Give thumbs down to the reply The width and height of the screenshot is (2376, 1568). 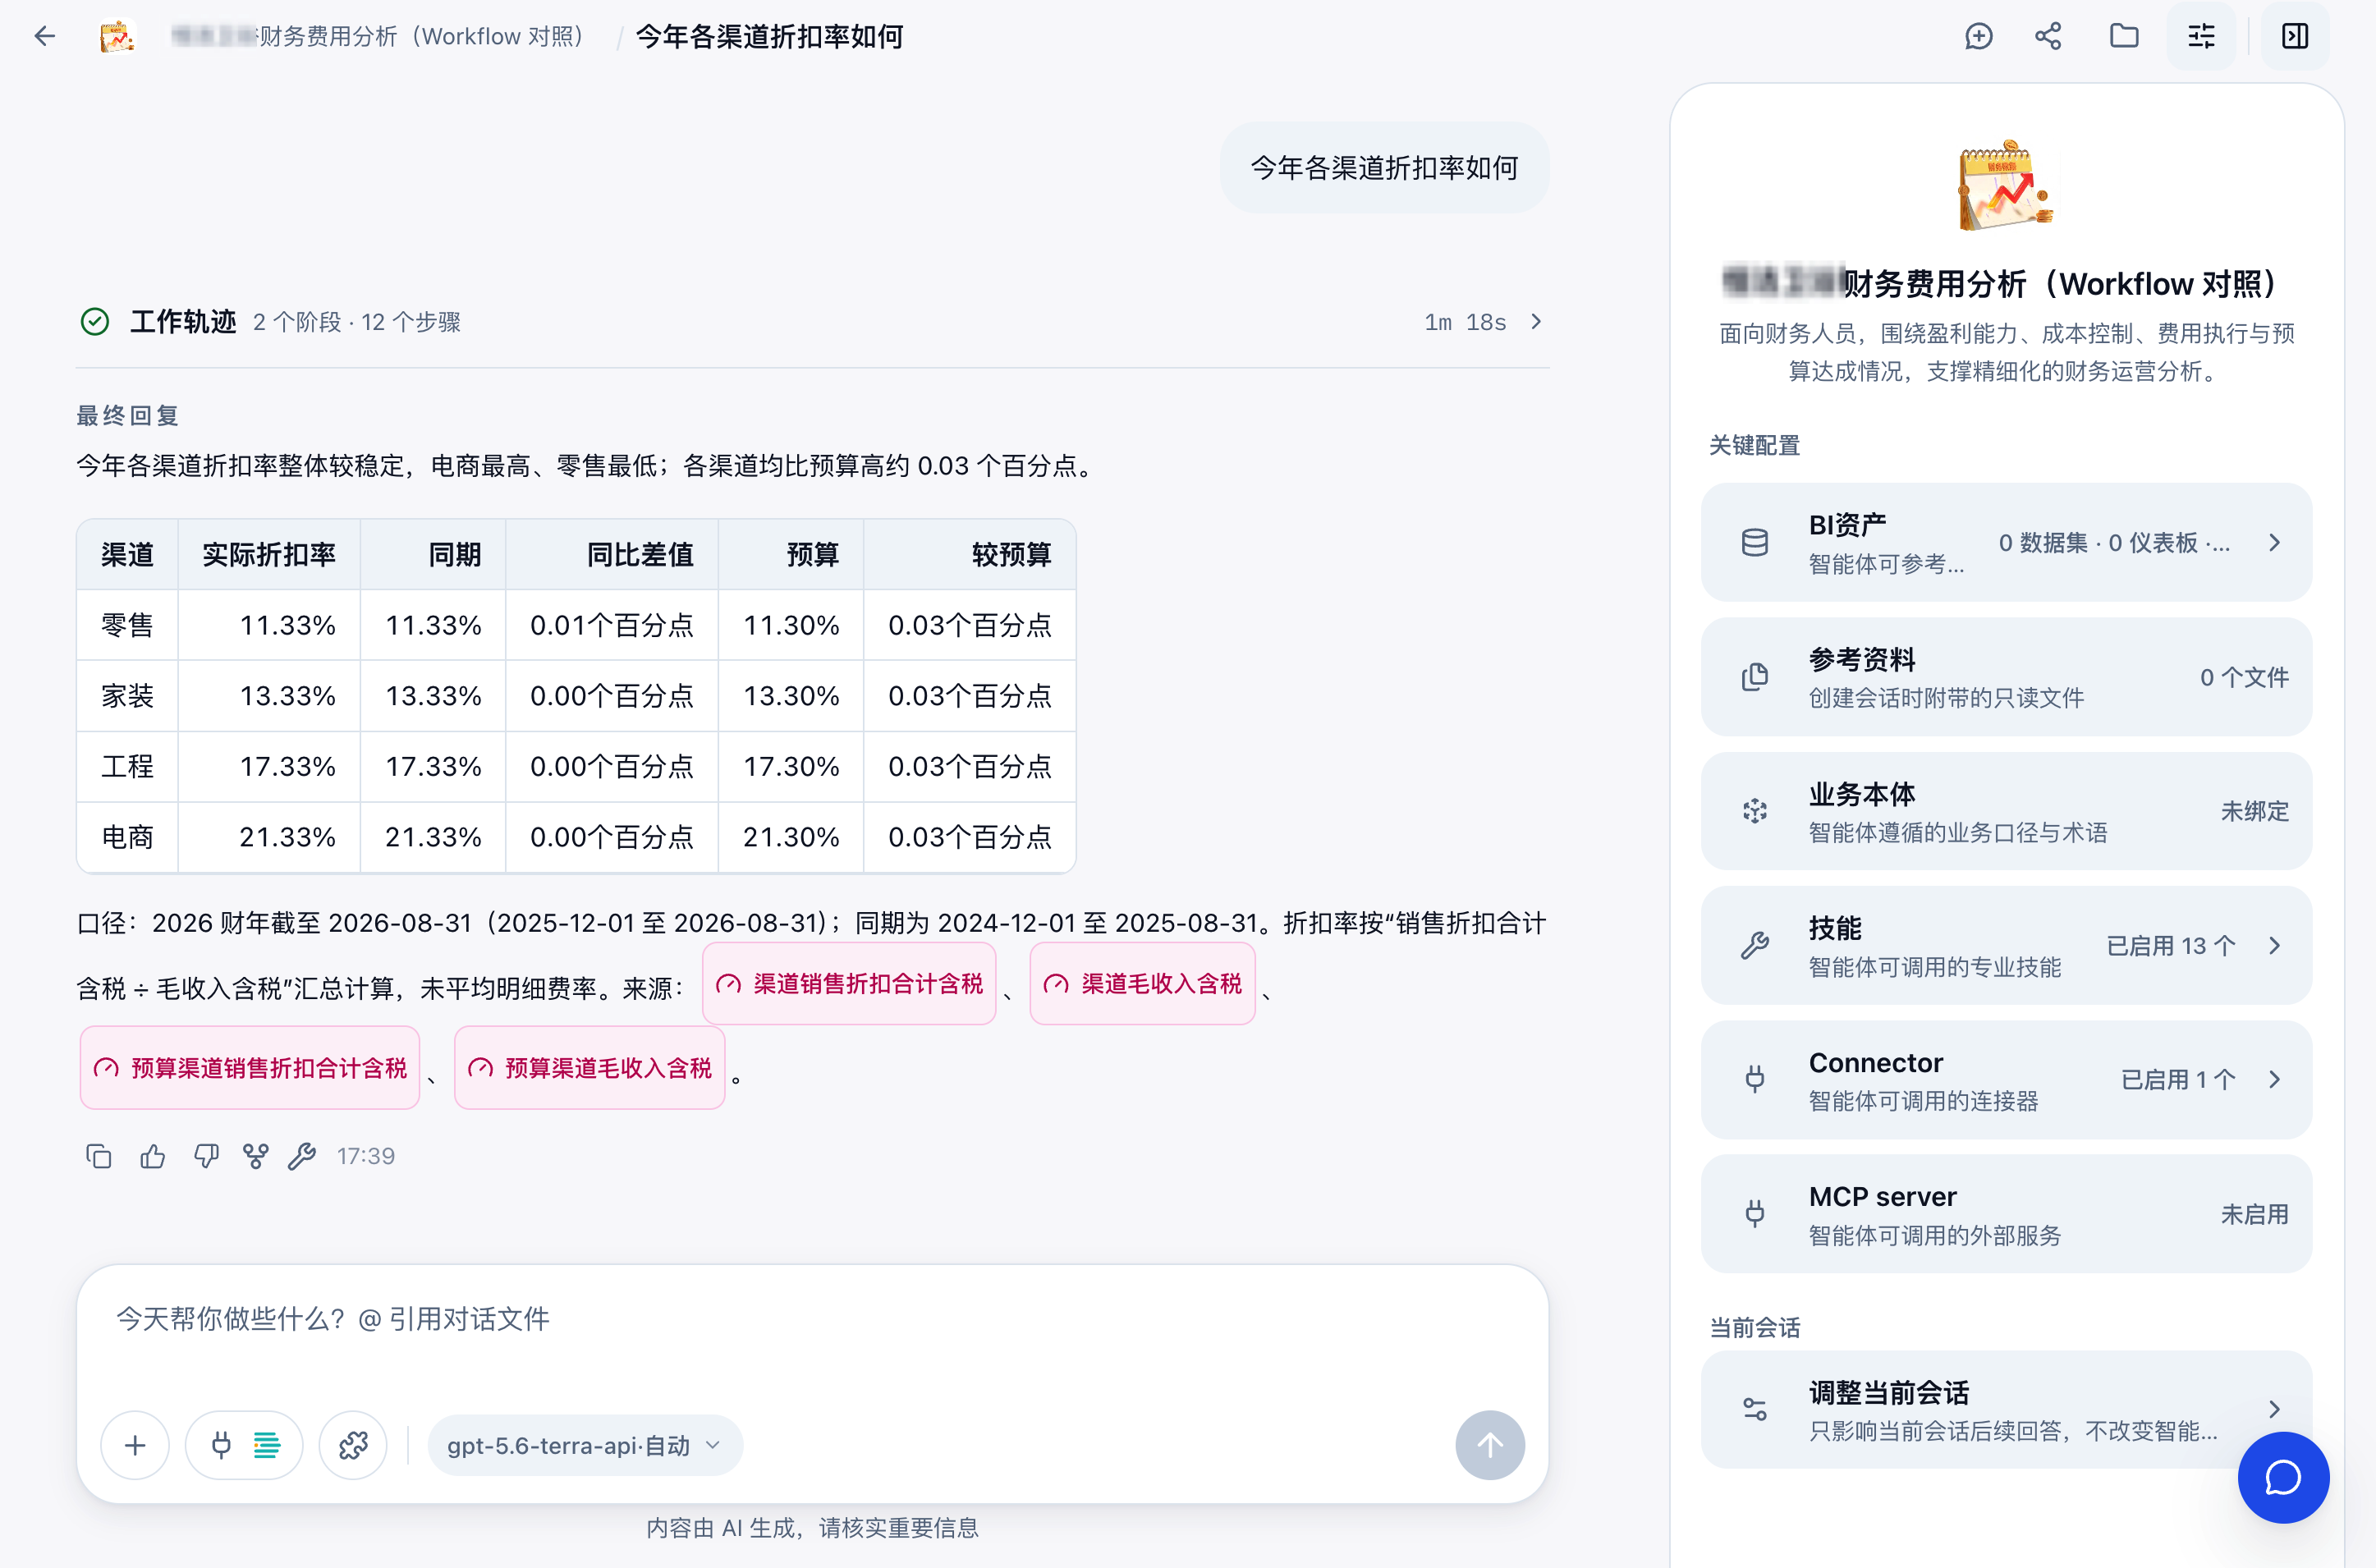click(x=206, y=1156)
